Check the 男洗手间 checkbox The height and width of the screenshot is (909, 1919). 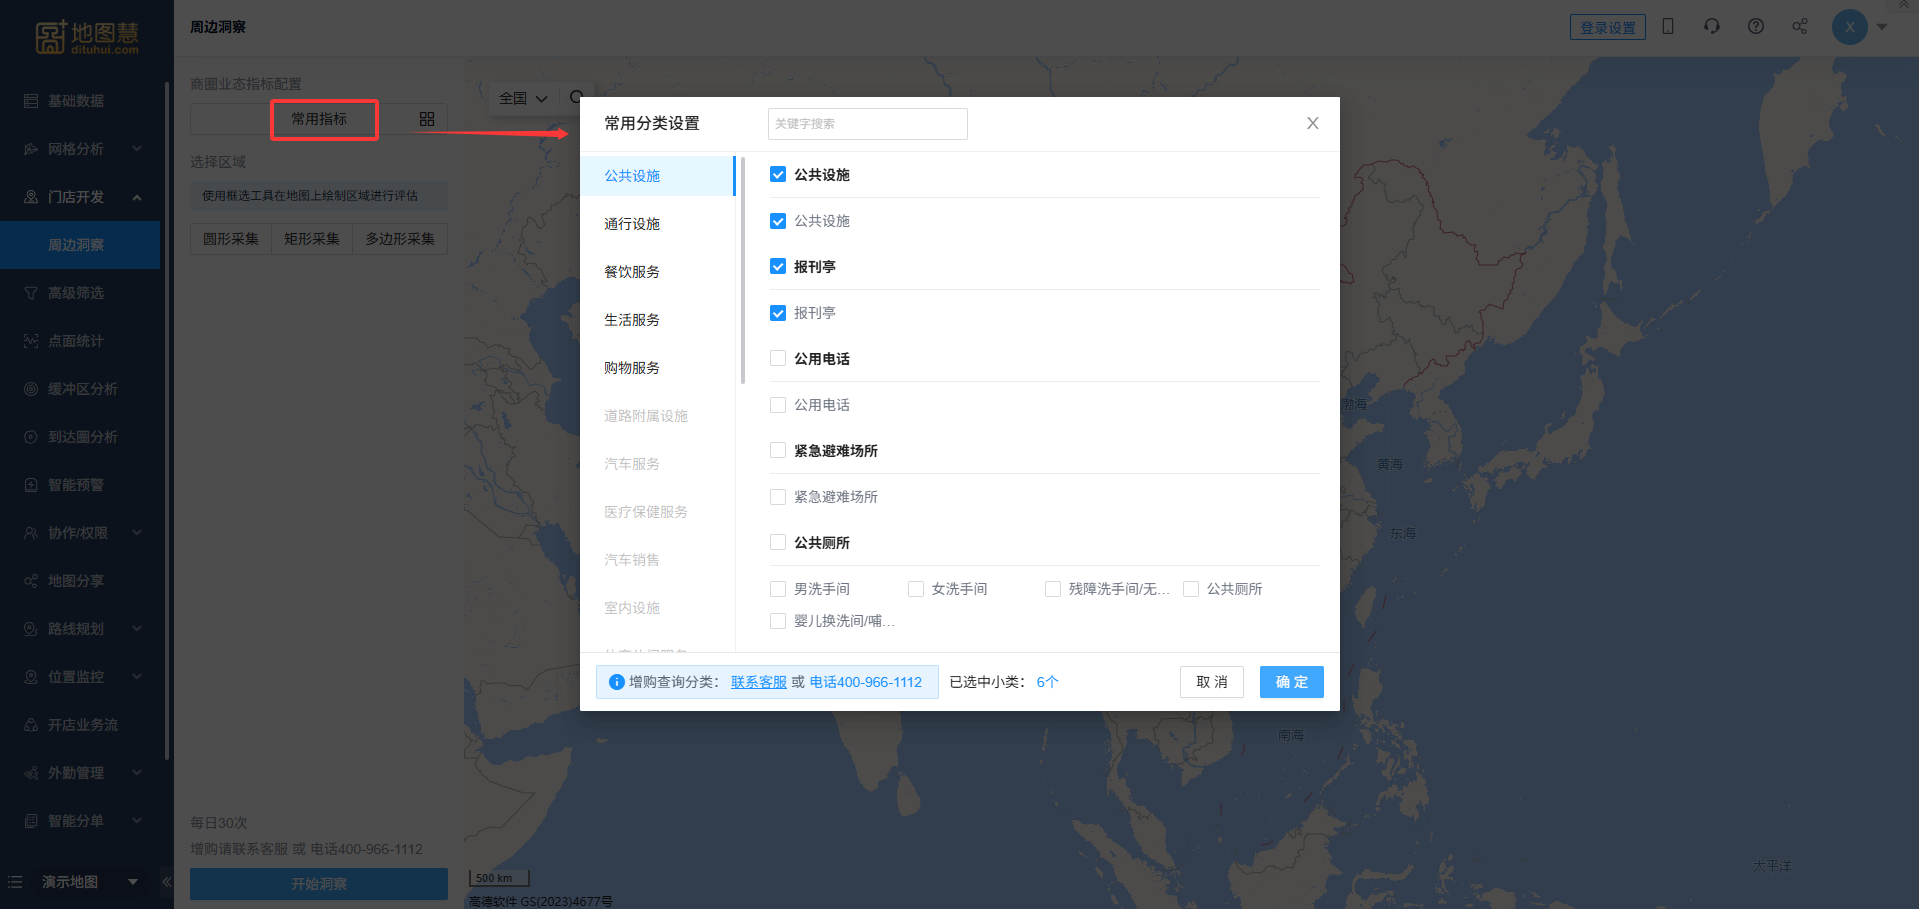778,589
